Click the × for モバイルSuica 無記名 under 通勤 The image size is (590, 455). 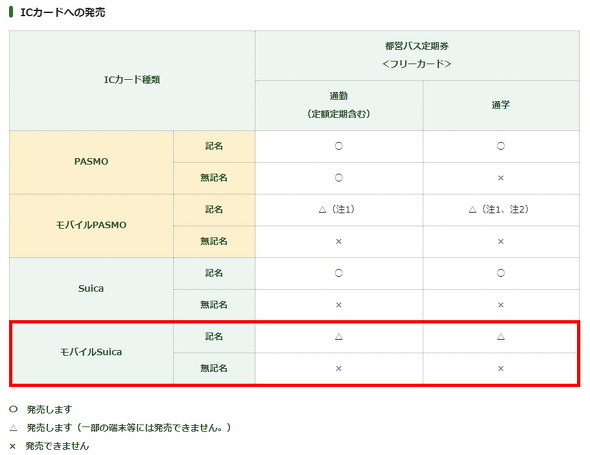point(339,368)
